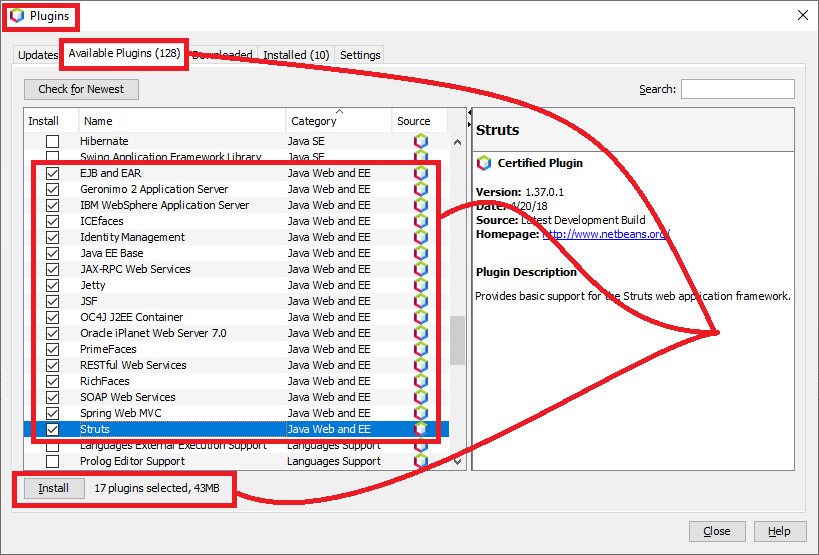The height and width of the screenshot is (555, 819).
Task: Uncheck the Spring Web MVC checkbox
Action: point(52,413)
